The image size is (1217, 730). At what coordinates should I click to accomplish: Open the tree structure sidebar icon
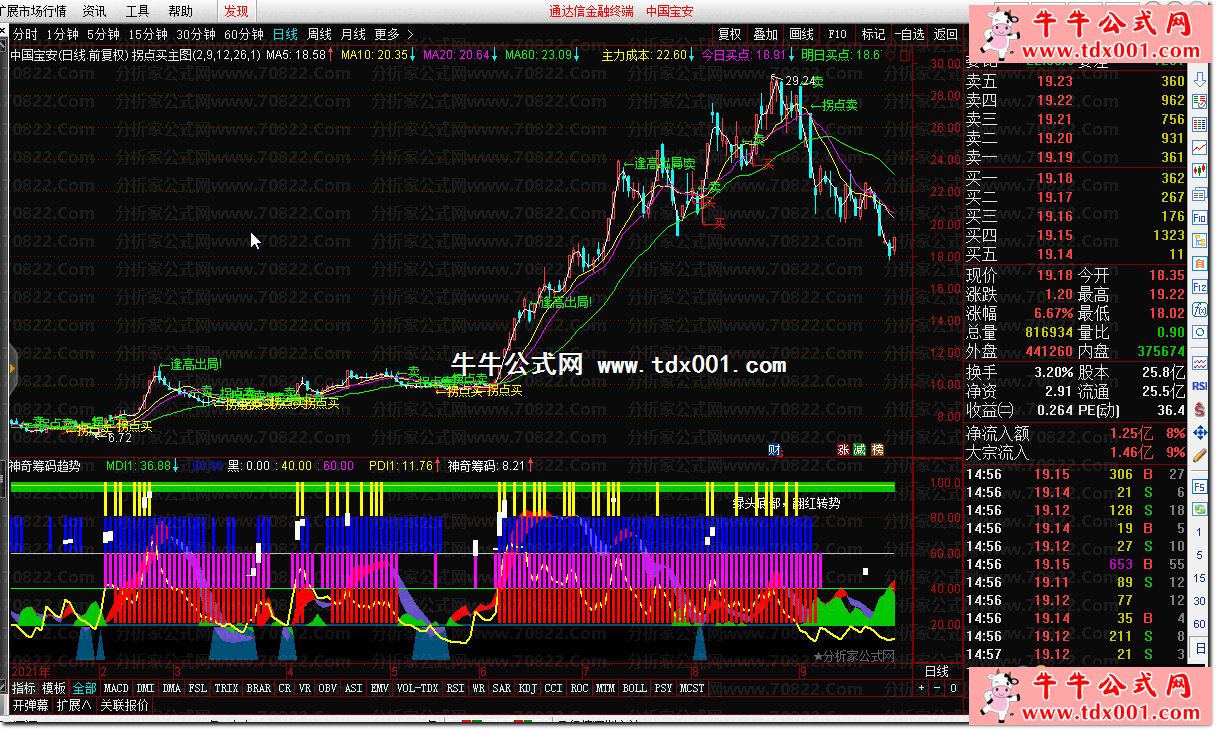coord(1200,239)
